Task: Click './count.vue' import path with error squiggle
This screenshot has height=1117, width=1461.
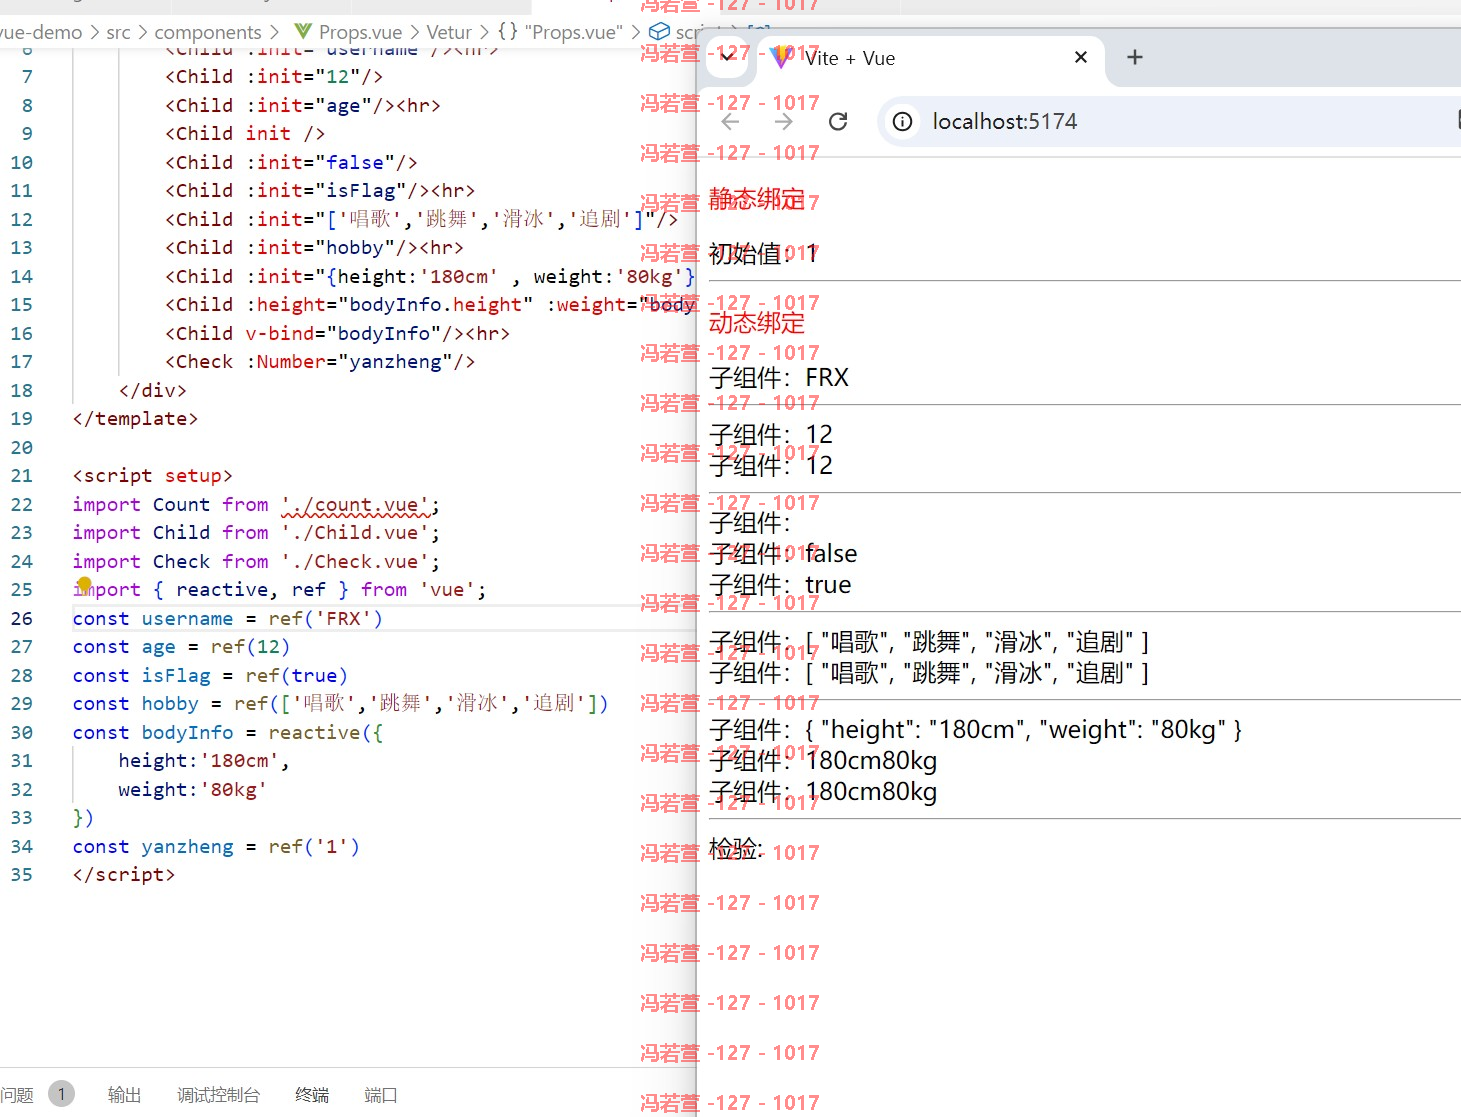Action: (x=356, y=504)
